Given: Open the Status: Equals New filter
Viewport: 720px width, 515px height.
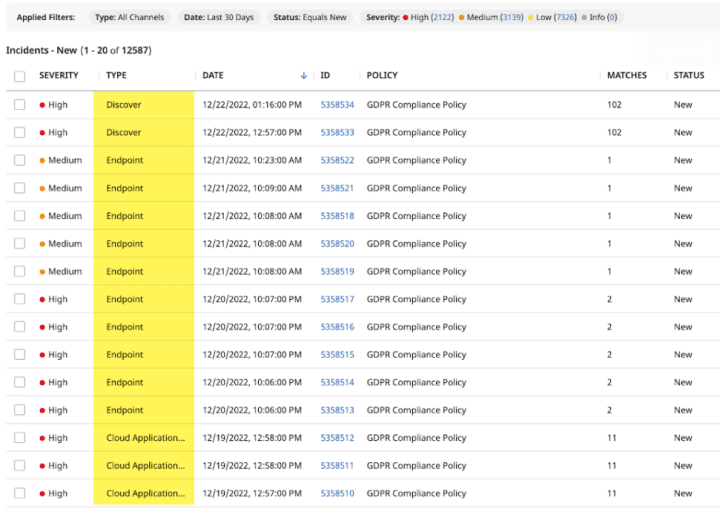Looking at the screenshot, I should pyautogui.click(x=309, y=18).
